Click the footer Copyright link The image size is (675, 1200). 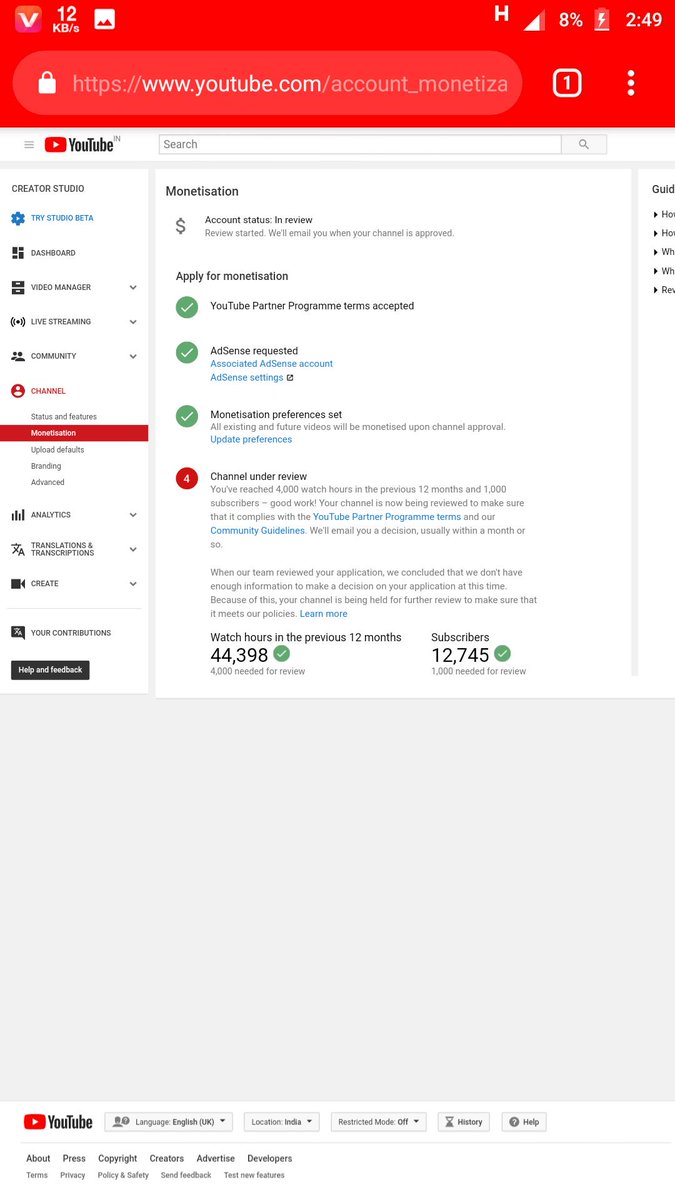[x=117, y=1159]
